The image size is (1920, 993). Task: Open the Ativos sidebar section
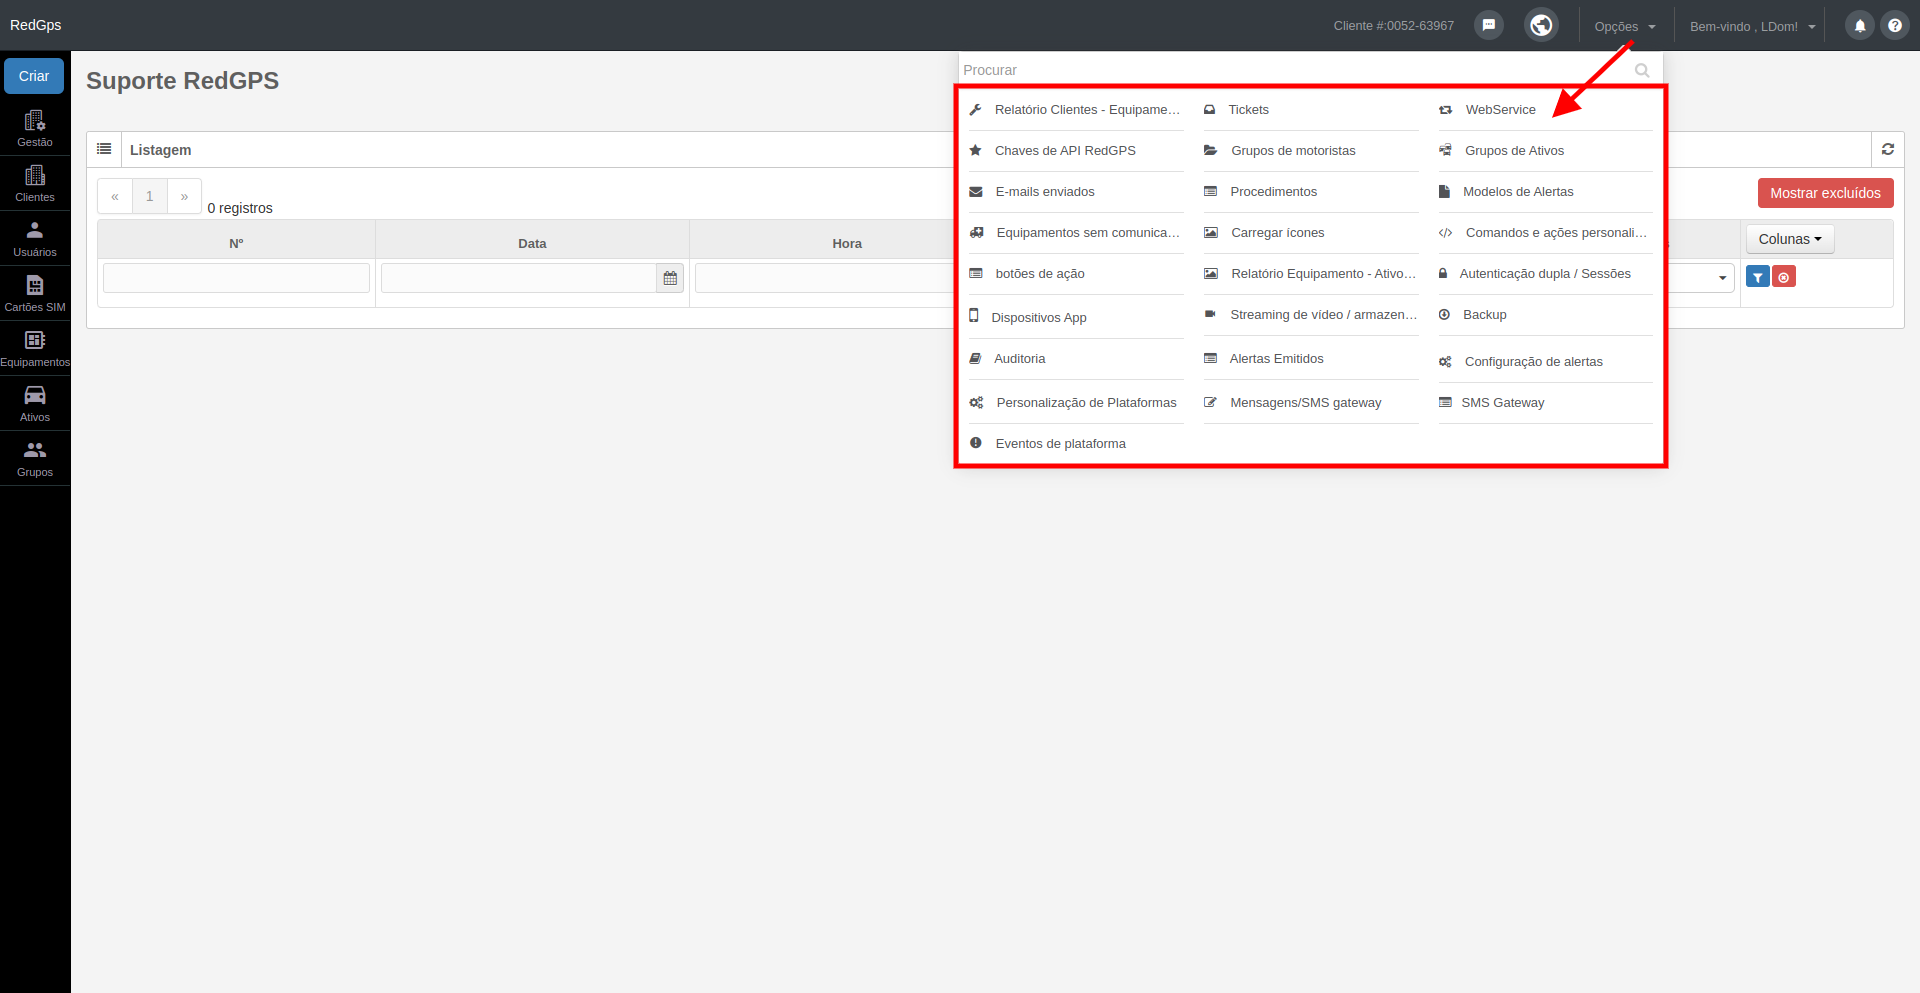pos(35,403)
